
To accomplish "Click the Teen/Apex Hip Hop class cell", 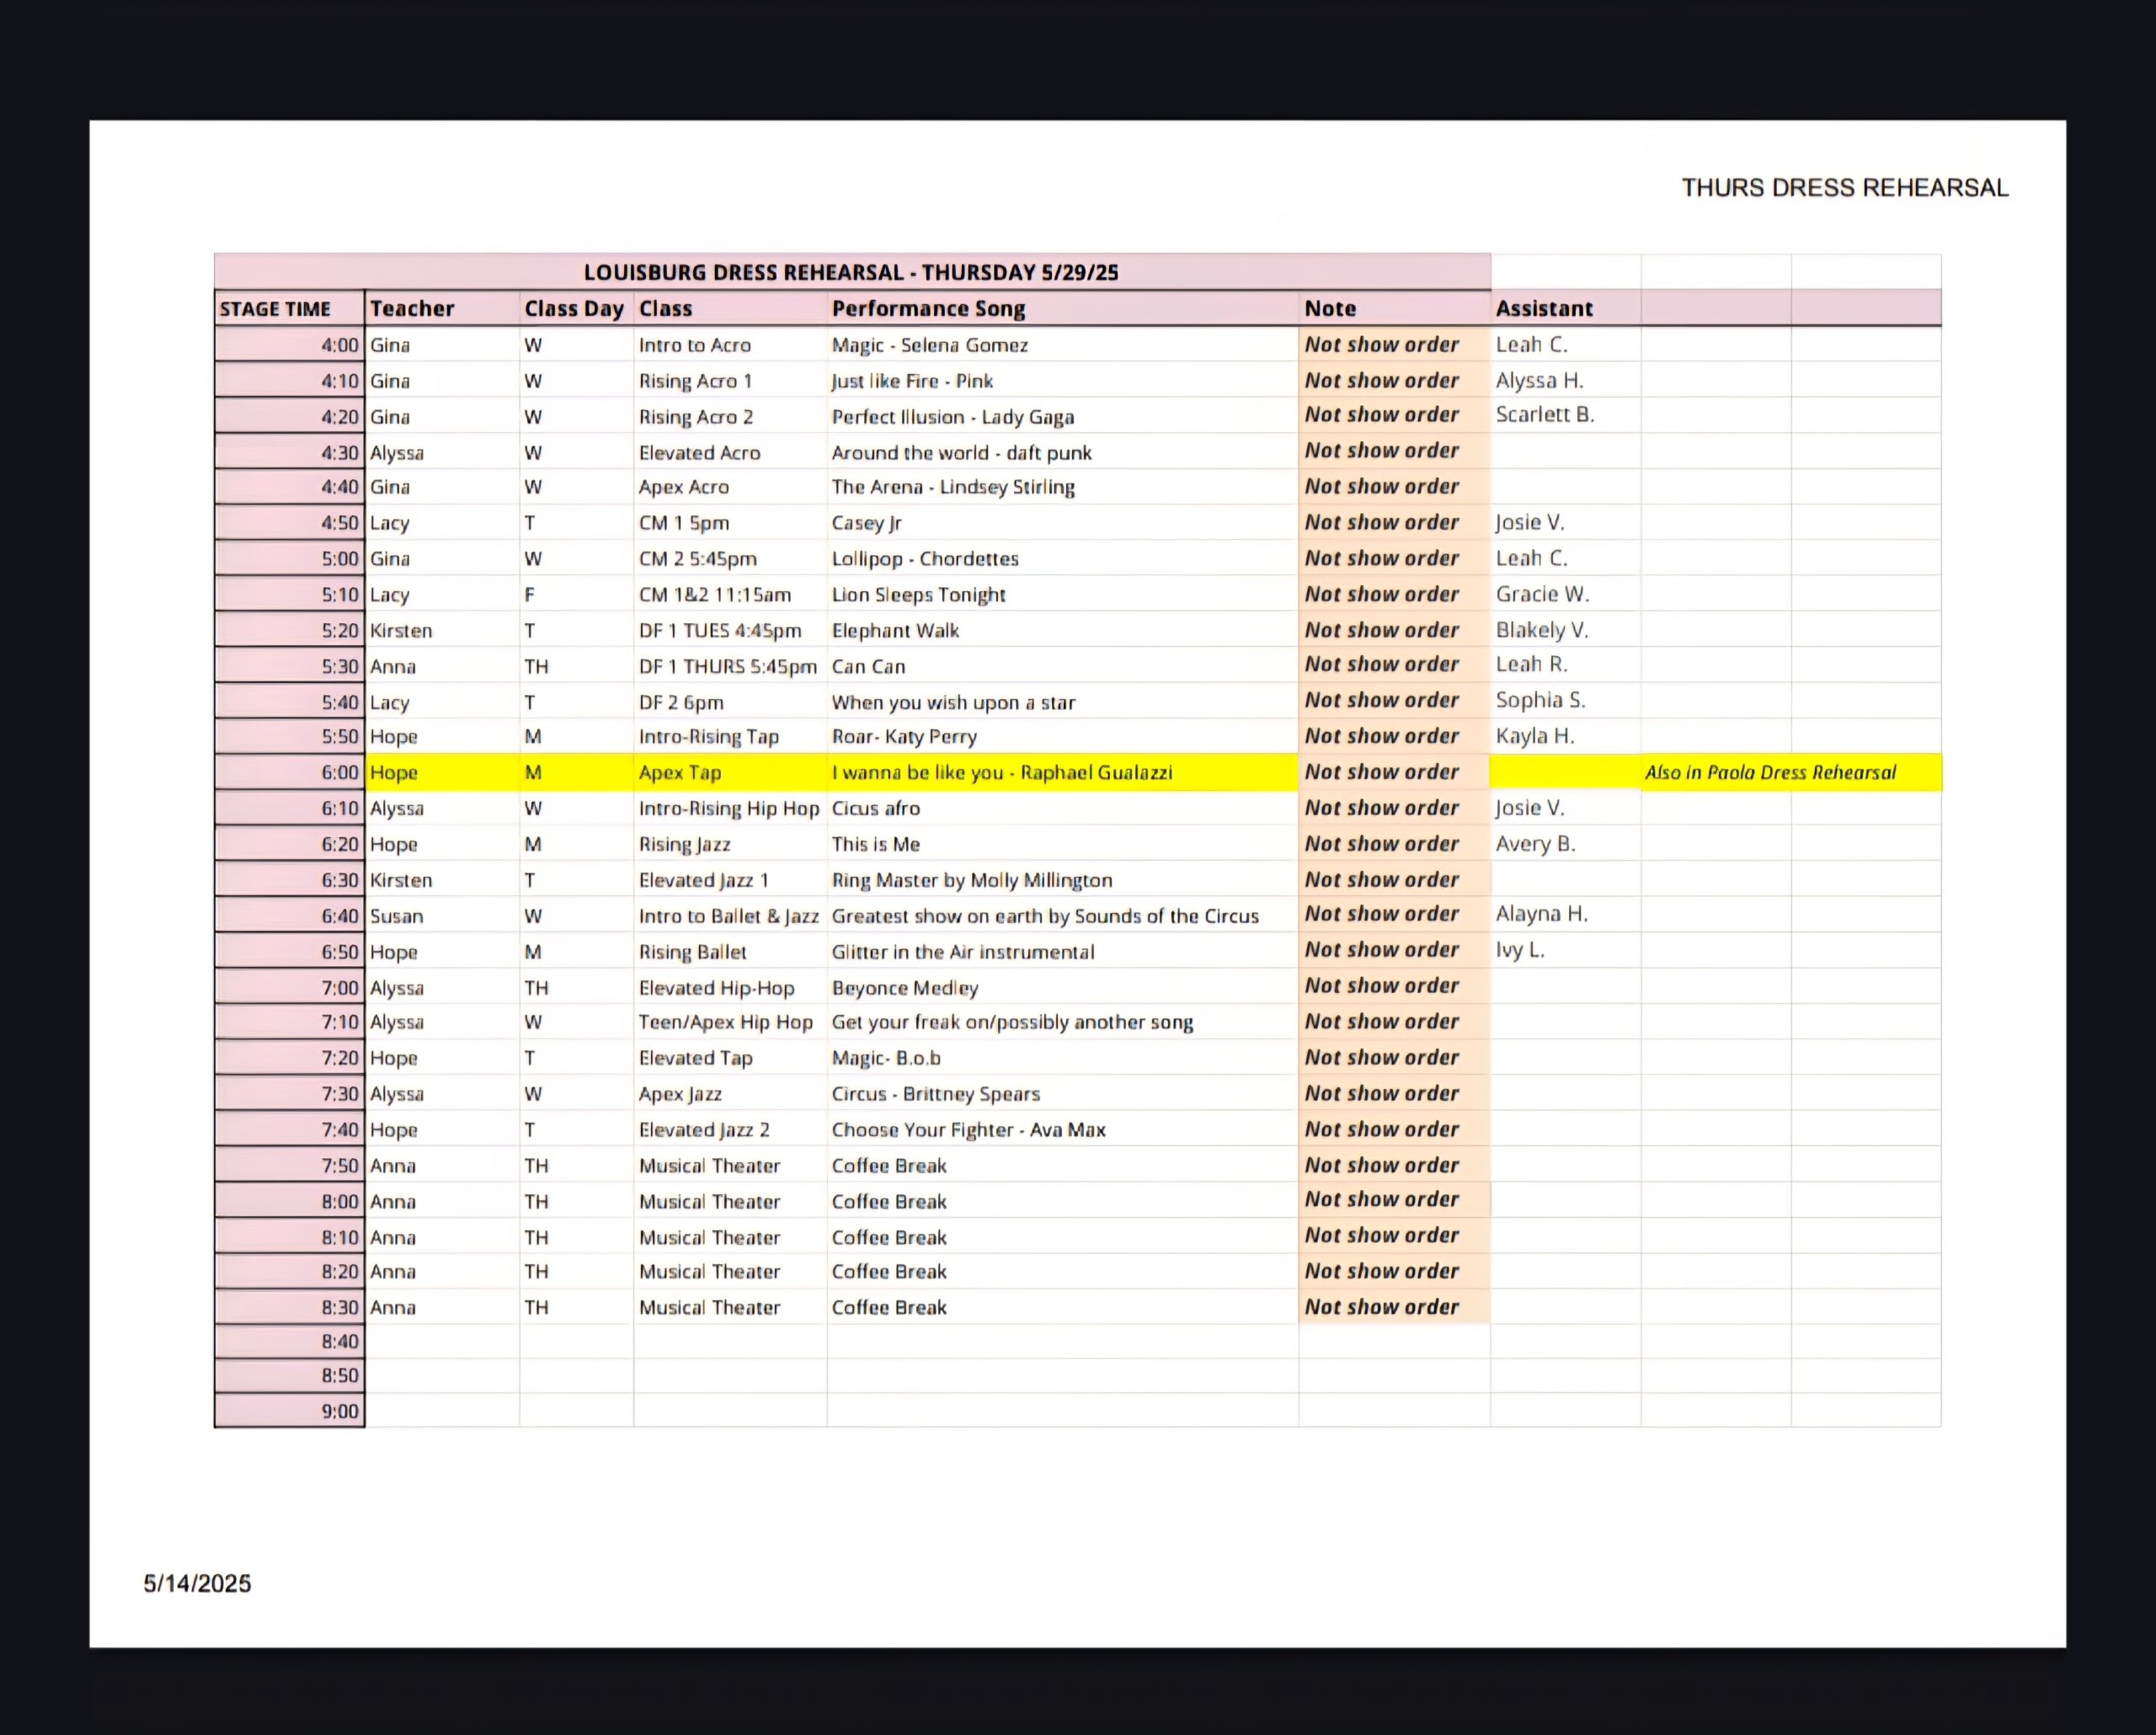I will click(729, 1023).
